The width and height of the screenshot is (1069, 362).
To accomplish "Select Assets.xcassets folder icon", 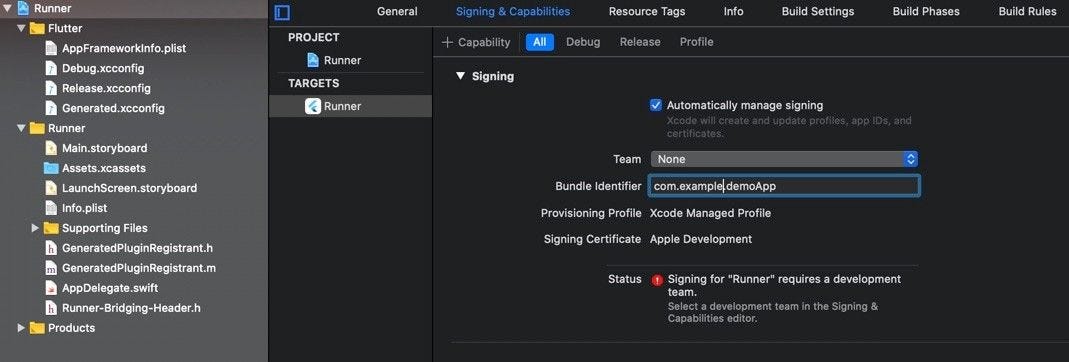I will coord(50,168).
